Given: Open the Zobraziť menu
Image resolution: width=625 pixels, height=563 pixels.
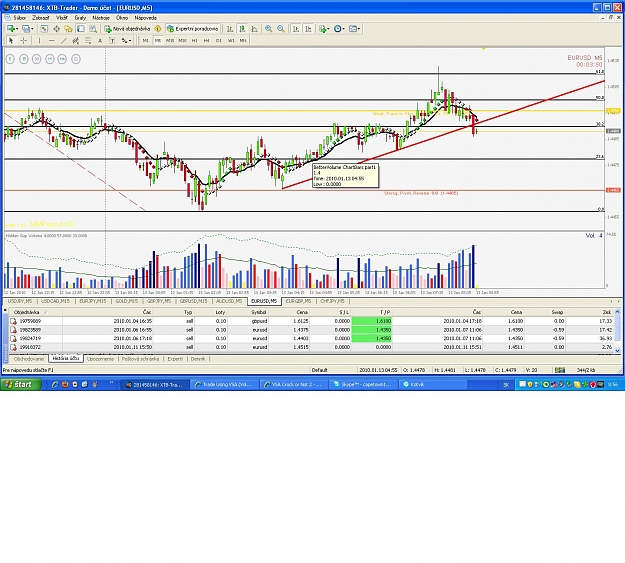Looking at the screenshot, I should tap(41, 18).
